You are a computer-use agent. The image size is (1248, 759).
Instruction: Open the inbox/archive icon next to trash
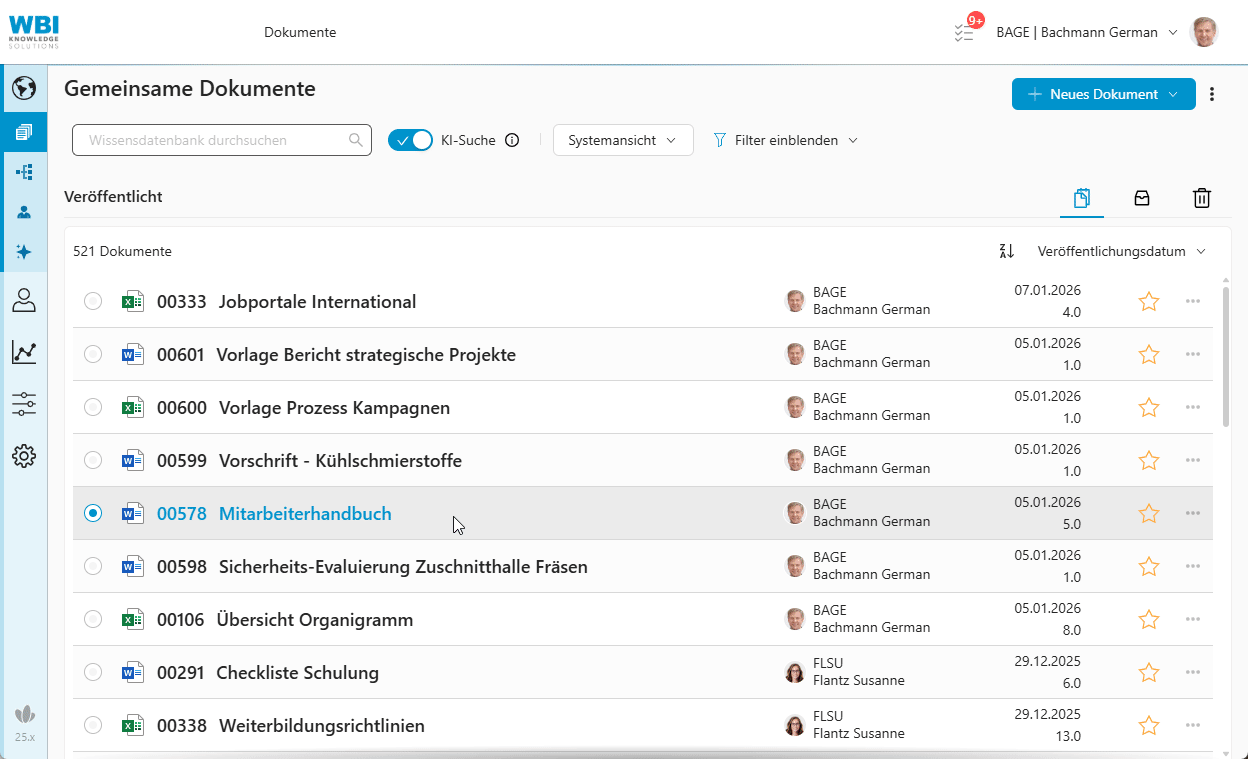click(1141, 197)
